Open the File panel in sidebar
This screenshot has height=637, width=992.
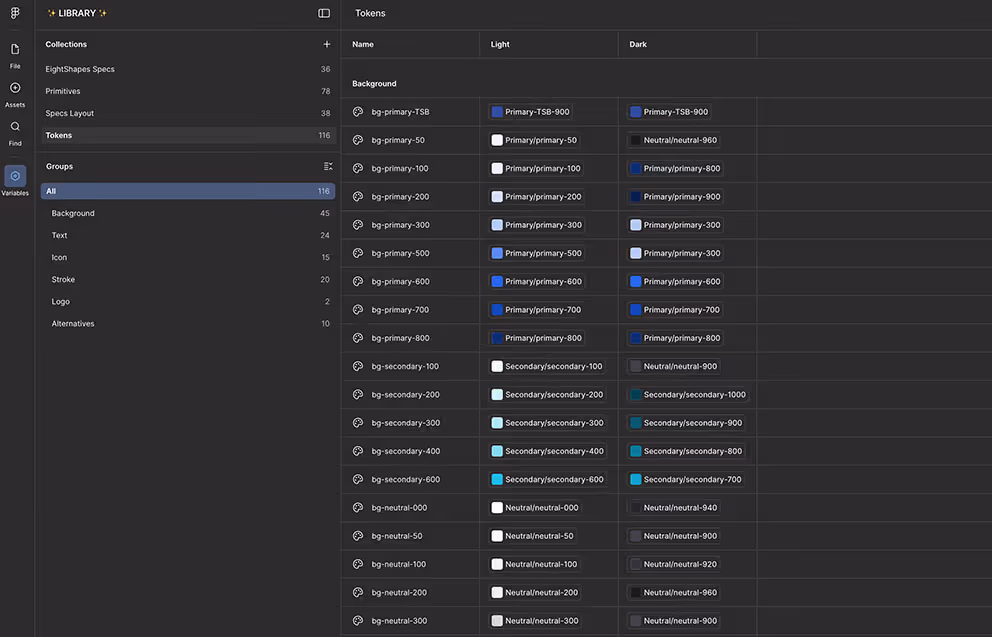pyautogui.click(x=15, y=55)
